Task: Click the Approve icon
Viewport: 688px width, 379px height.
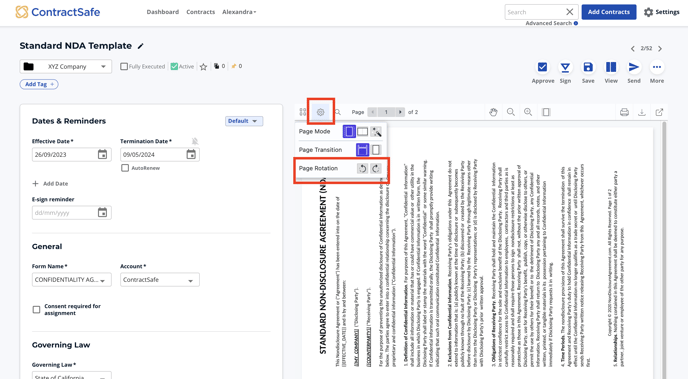Action: click(x=542, y=67)
